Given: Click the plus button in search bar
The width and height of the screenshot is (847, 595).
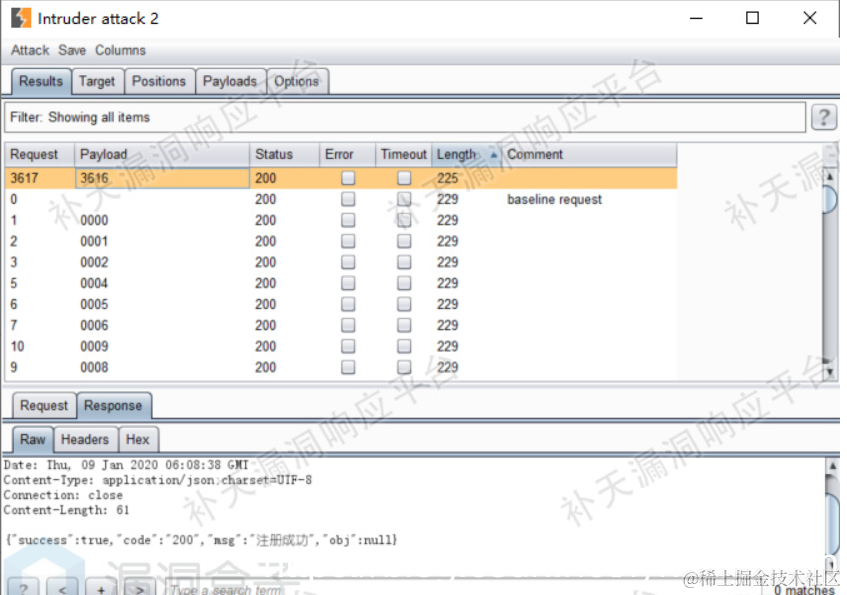Looking at the screenshot, I should point(101,588).
